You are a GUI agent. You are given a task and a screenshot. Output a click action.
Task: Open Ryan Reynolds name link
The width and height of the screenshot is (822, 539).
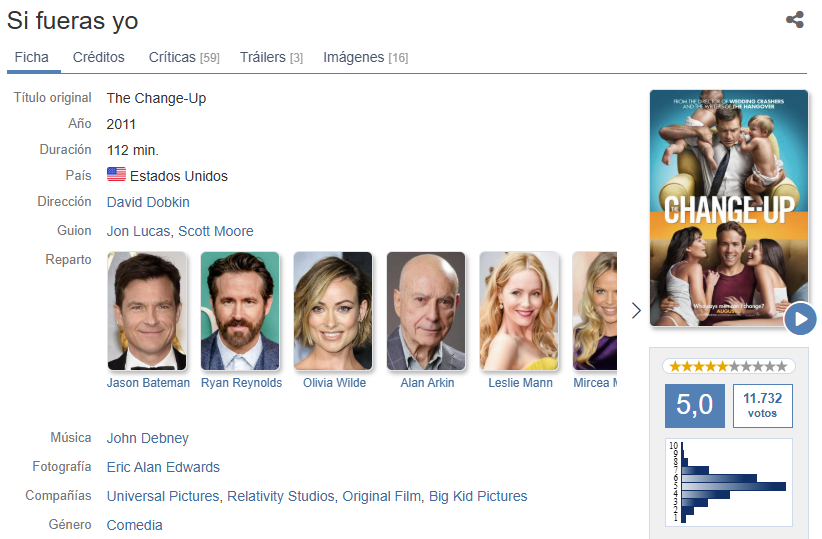(242, 383)
